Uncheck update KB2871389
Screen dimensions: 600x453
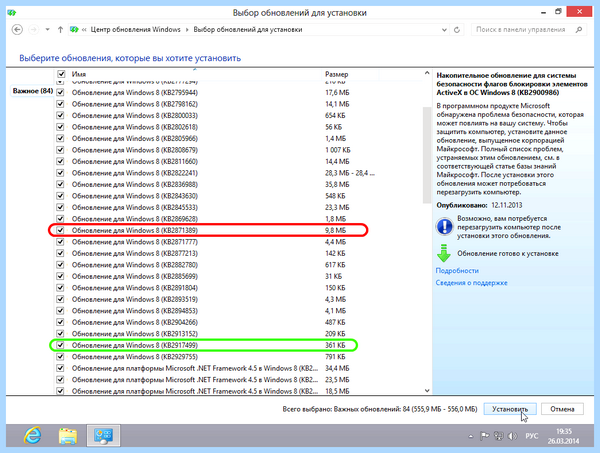(60, 230)
